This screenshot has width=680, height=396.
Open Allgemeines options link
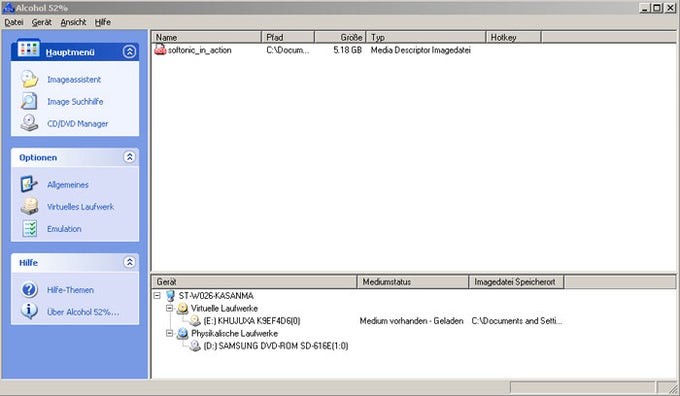click(68, 185)
